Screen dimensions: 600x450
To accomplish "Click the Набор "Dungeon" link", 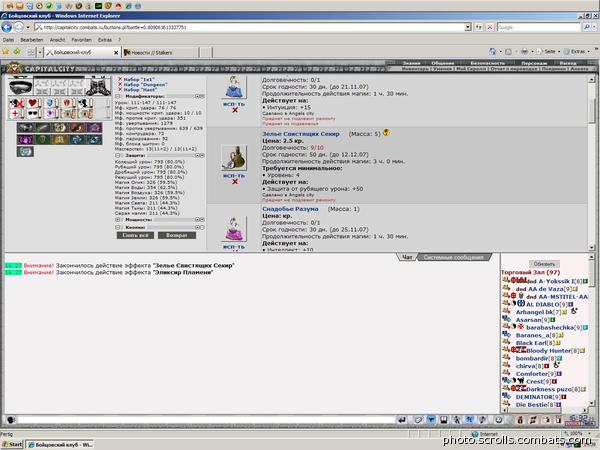I will [x=145, y=85].
